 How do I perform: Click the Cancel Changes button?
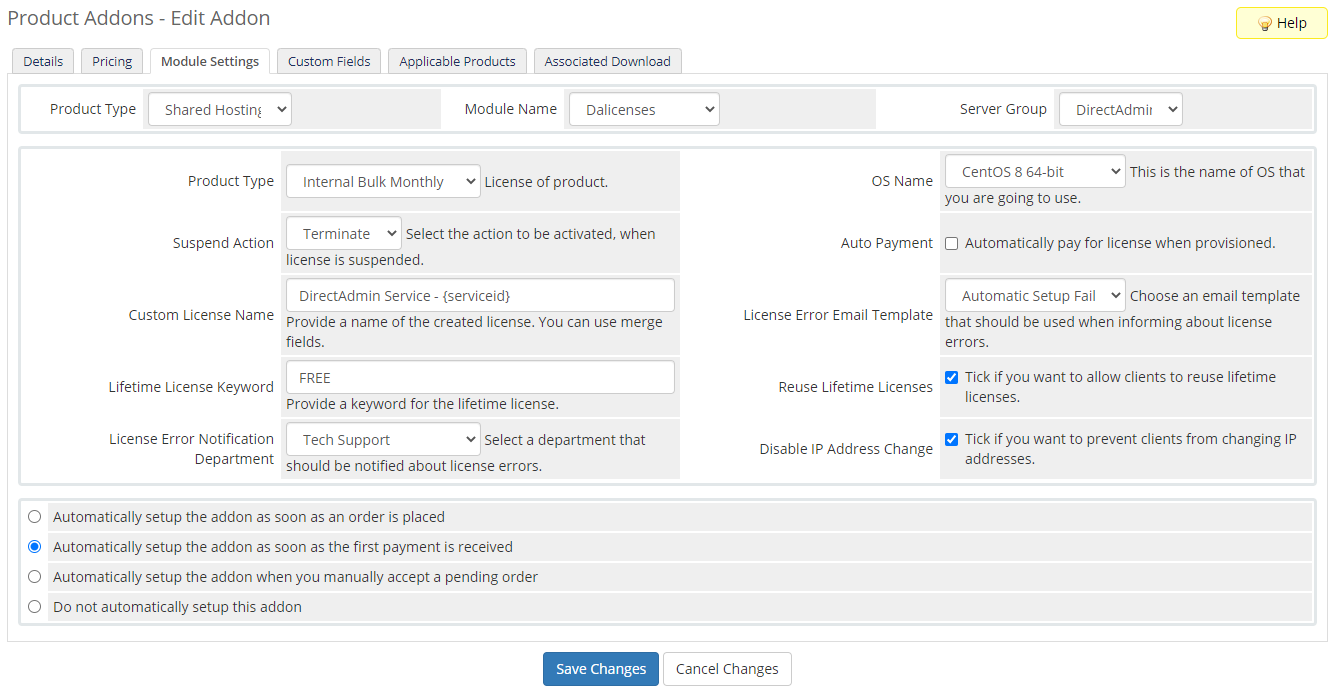point(727,669)
